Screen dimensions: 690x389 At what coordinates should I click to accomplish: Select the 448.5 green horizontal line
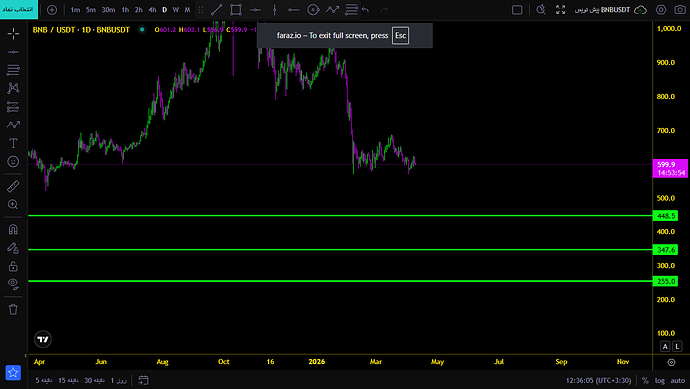340,216
